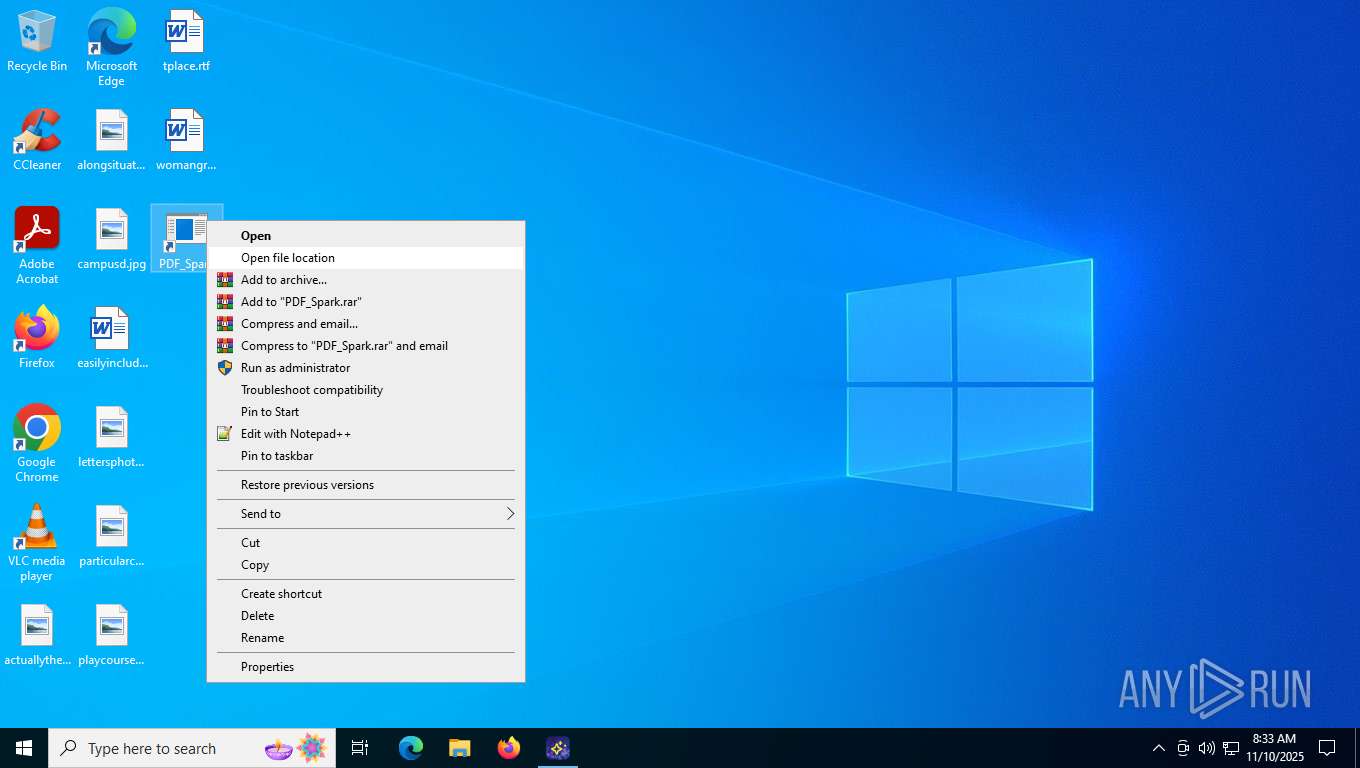This screenshot has height=768, width=1360.
Task: Choose Open in the context menu
Action: pos(366,236)
